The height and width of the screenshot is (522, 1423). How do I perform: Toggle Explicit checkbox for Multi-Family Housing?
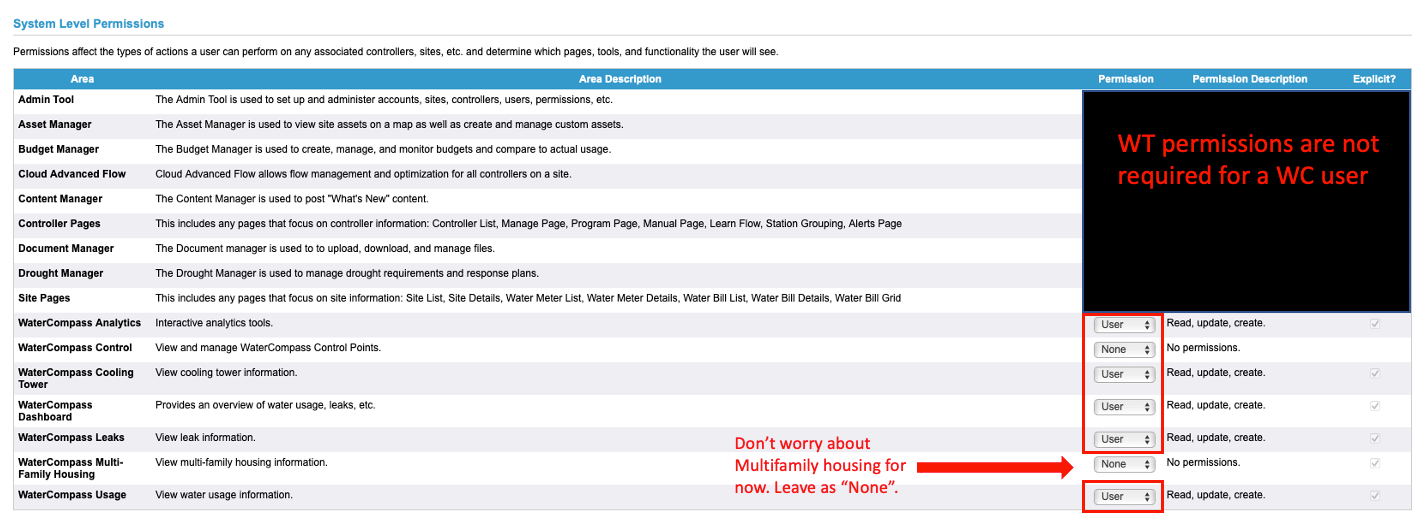(x=1374, y=463)
